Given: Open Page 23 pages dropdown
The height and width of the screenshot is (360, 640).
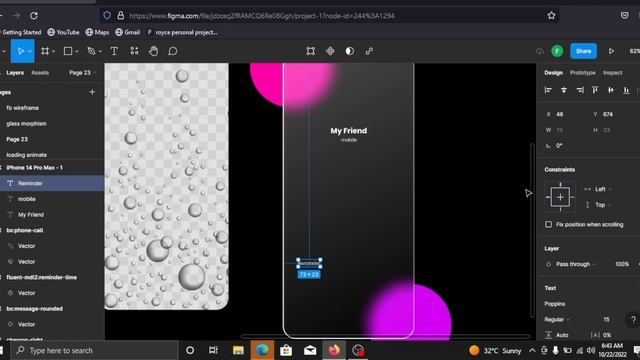Looking at the screenshot, I should click(82, 73).
